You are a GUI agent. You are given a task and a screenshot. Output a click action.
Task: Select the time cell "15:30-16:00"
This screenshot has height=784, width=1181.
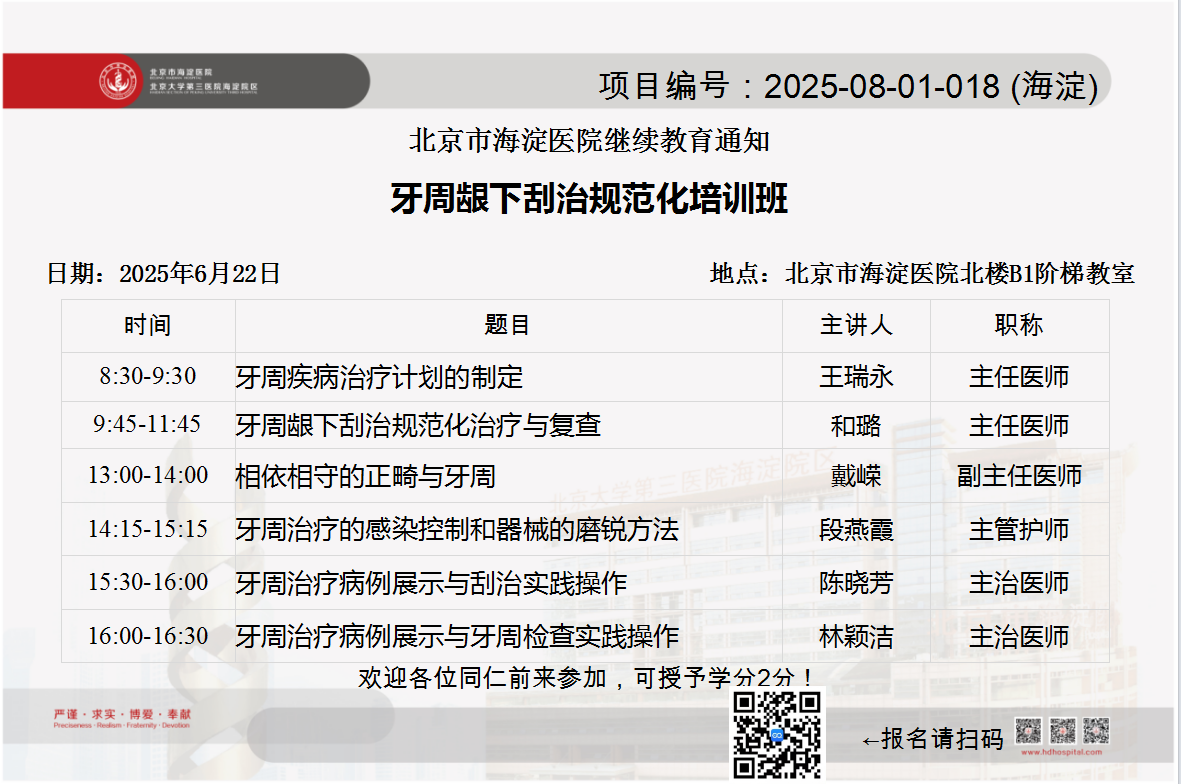click(148, 582)
